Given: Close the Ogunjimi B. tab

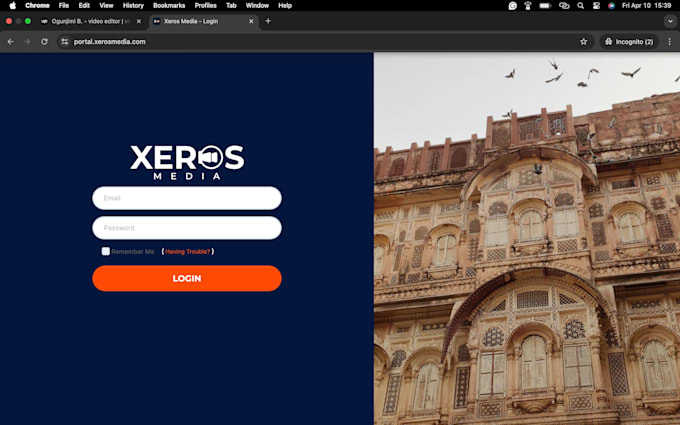Looking at the screenshot, I should (x=139, y=21).
